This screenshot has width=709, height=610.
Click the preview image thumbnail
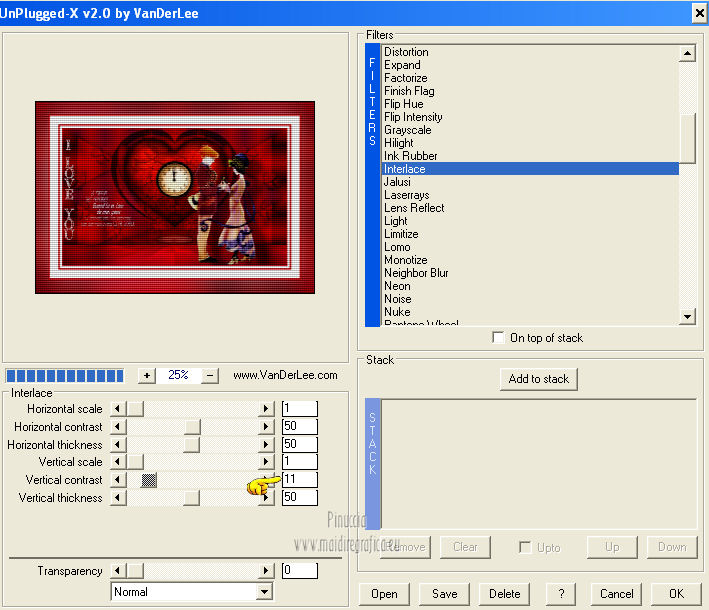click(x=175, y=197)
